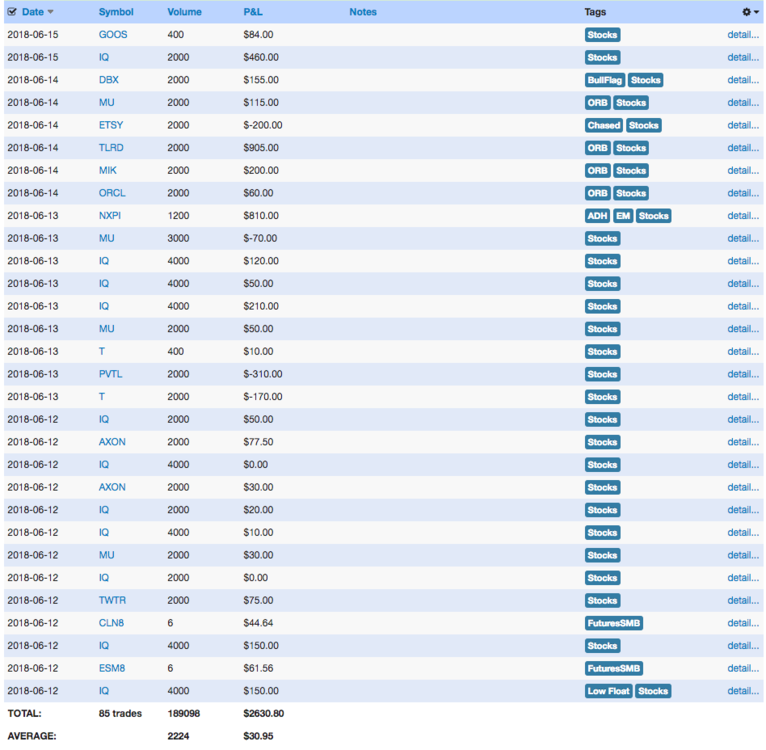Open detail for MIK trade

point(743,171)
